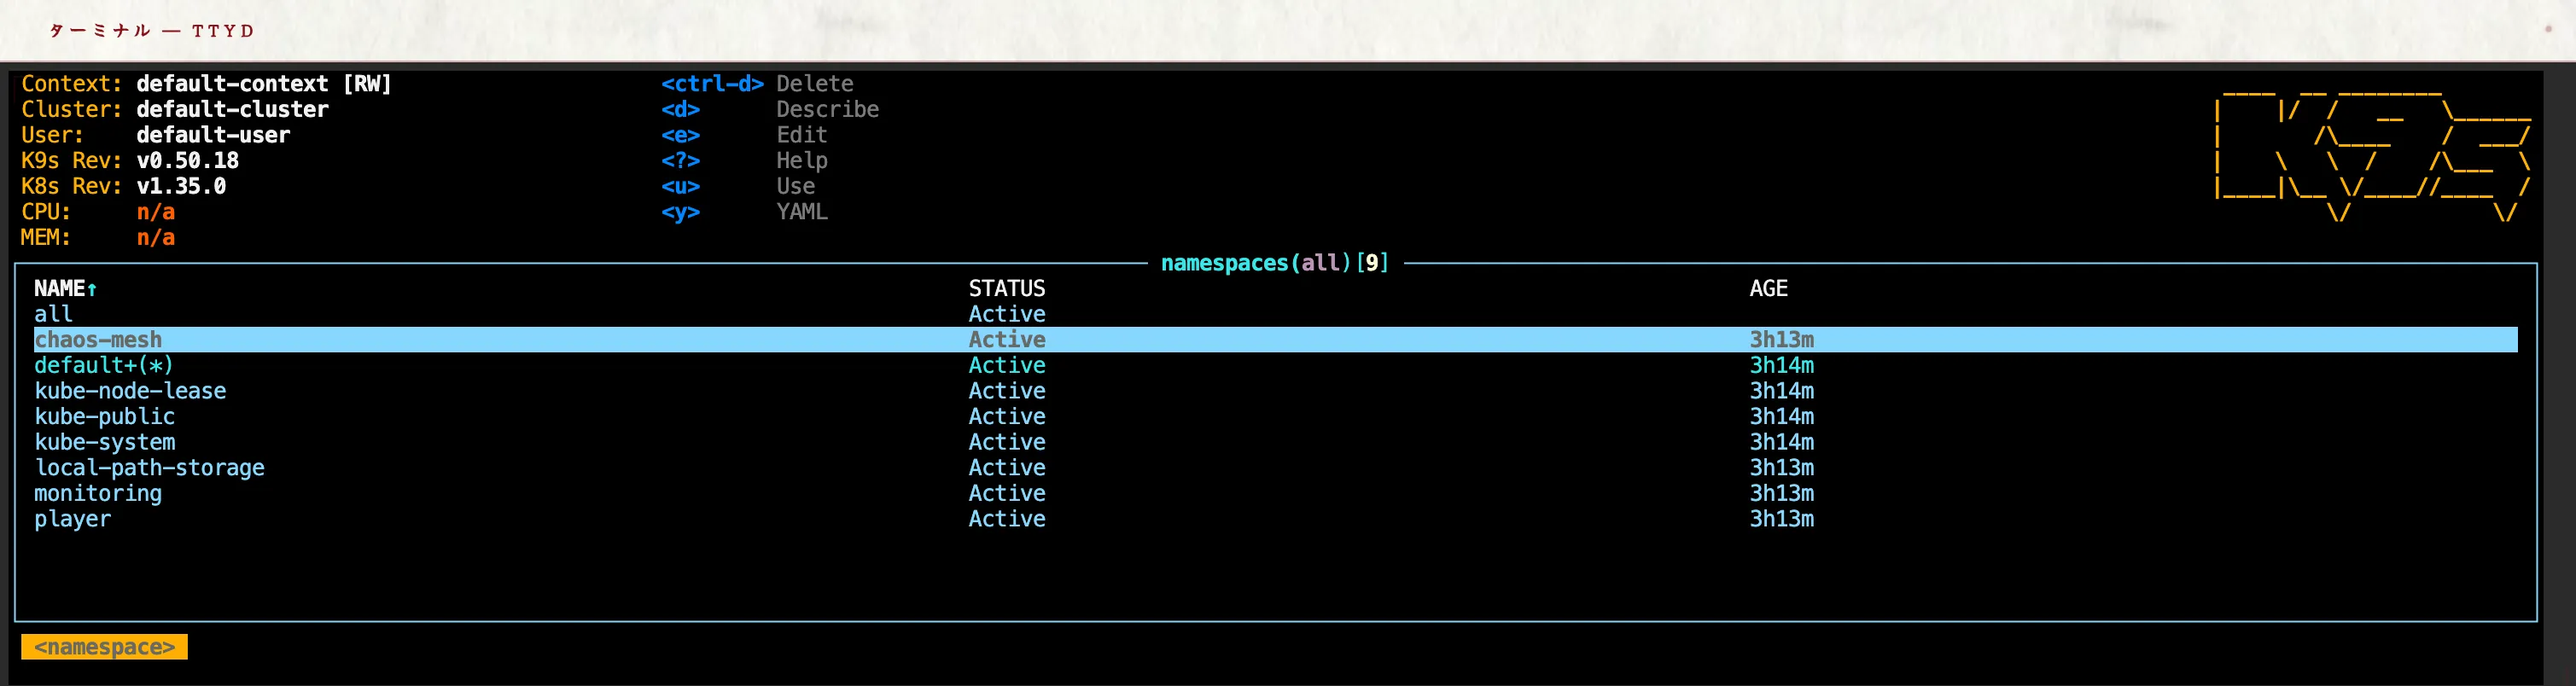Select the kube-system namespace row

point(105,442)
